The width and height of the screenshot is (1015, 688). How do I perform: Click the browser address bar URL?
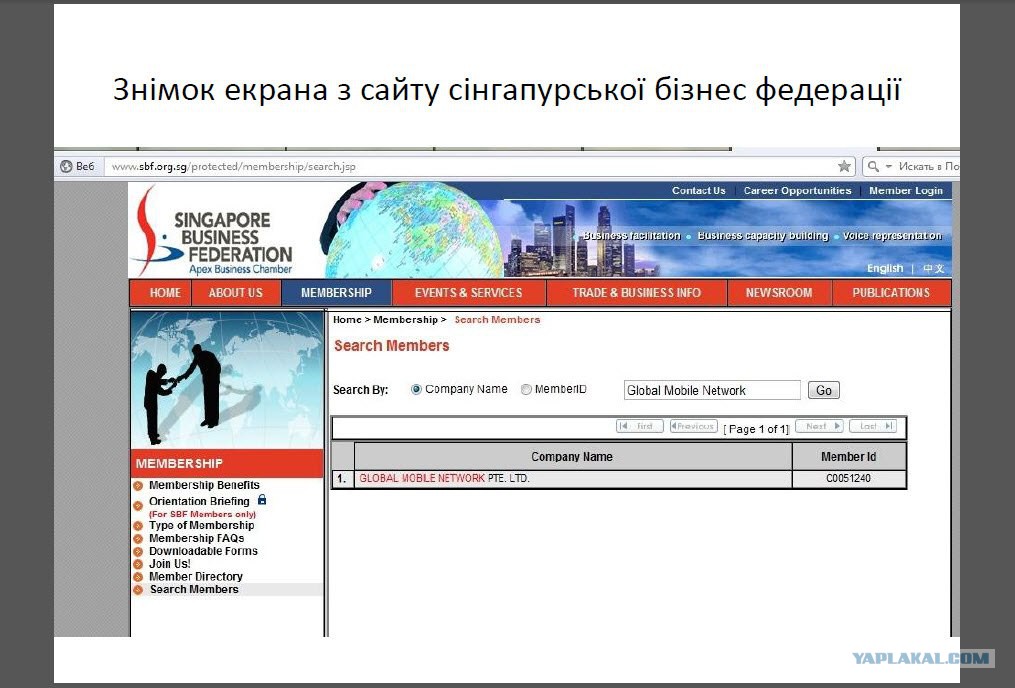pyautogui.click(x=234, y=166)
